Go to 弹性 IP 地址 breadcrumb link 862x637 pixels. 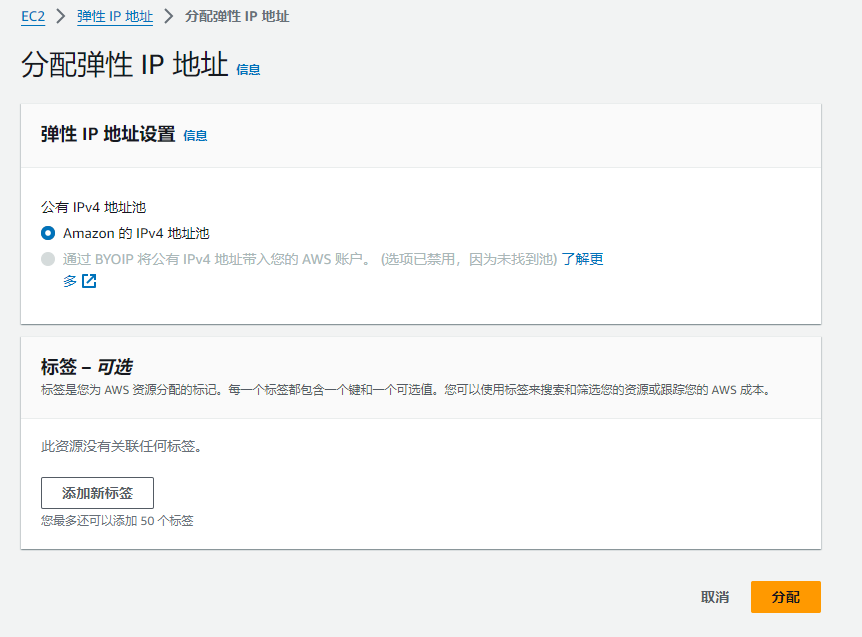tap(115, 16)
